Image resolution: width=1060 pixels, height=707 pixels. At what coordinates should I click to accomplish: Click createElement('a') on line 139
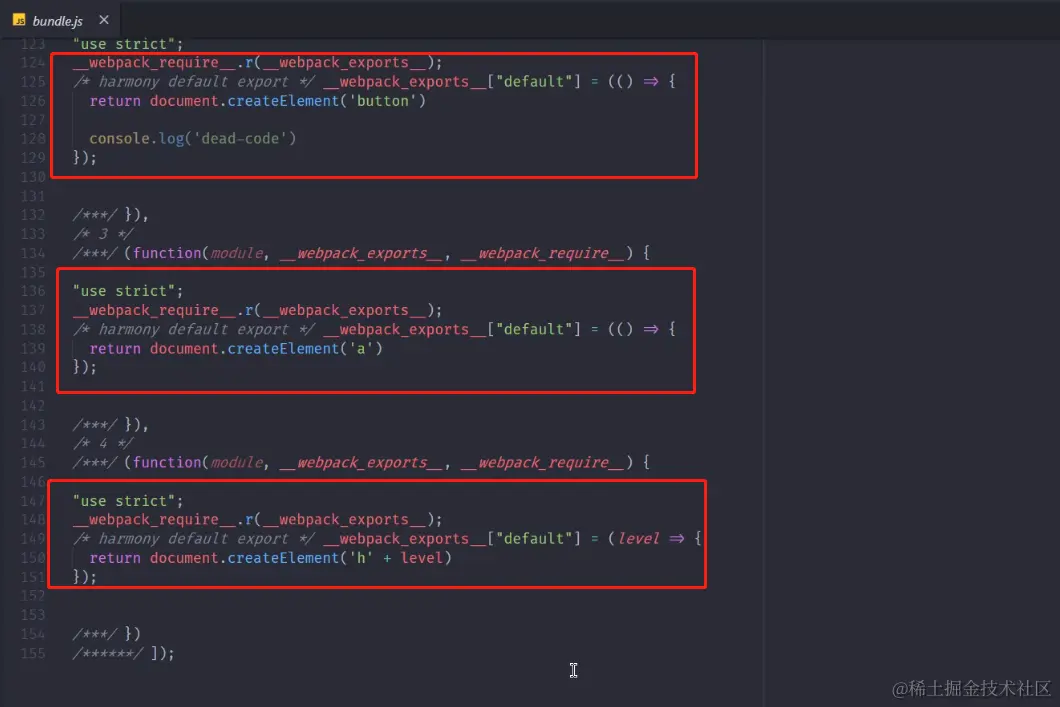click(x=305, y=349)
